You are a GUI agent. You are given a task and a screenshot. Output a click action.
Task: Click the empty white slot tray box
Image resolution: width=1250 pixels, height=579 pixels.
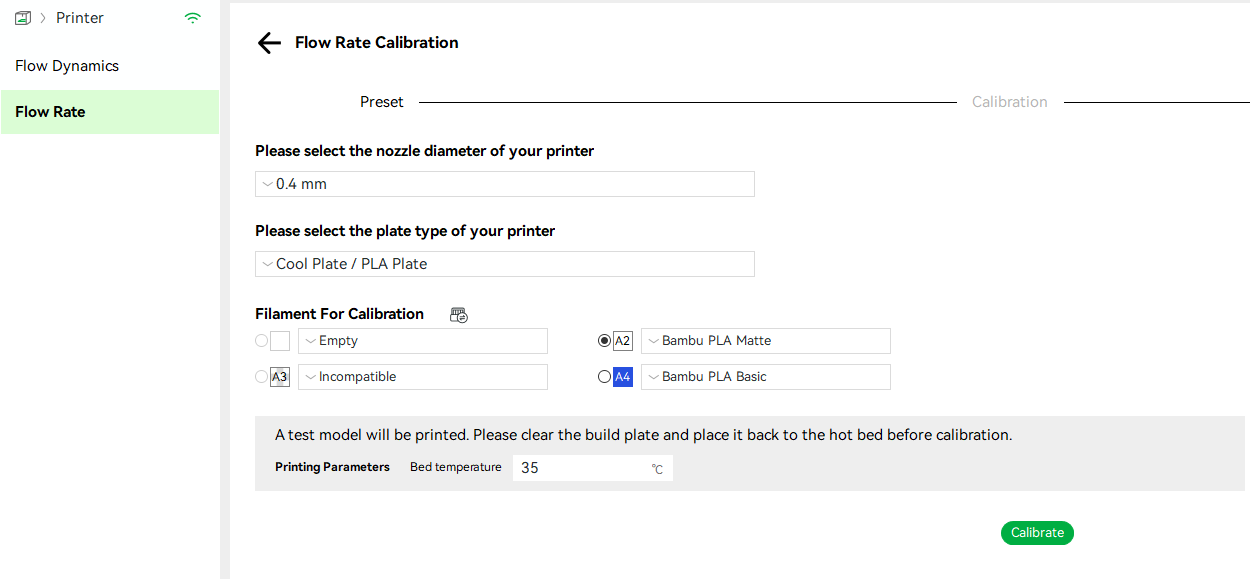coord(280,341)
